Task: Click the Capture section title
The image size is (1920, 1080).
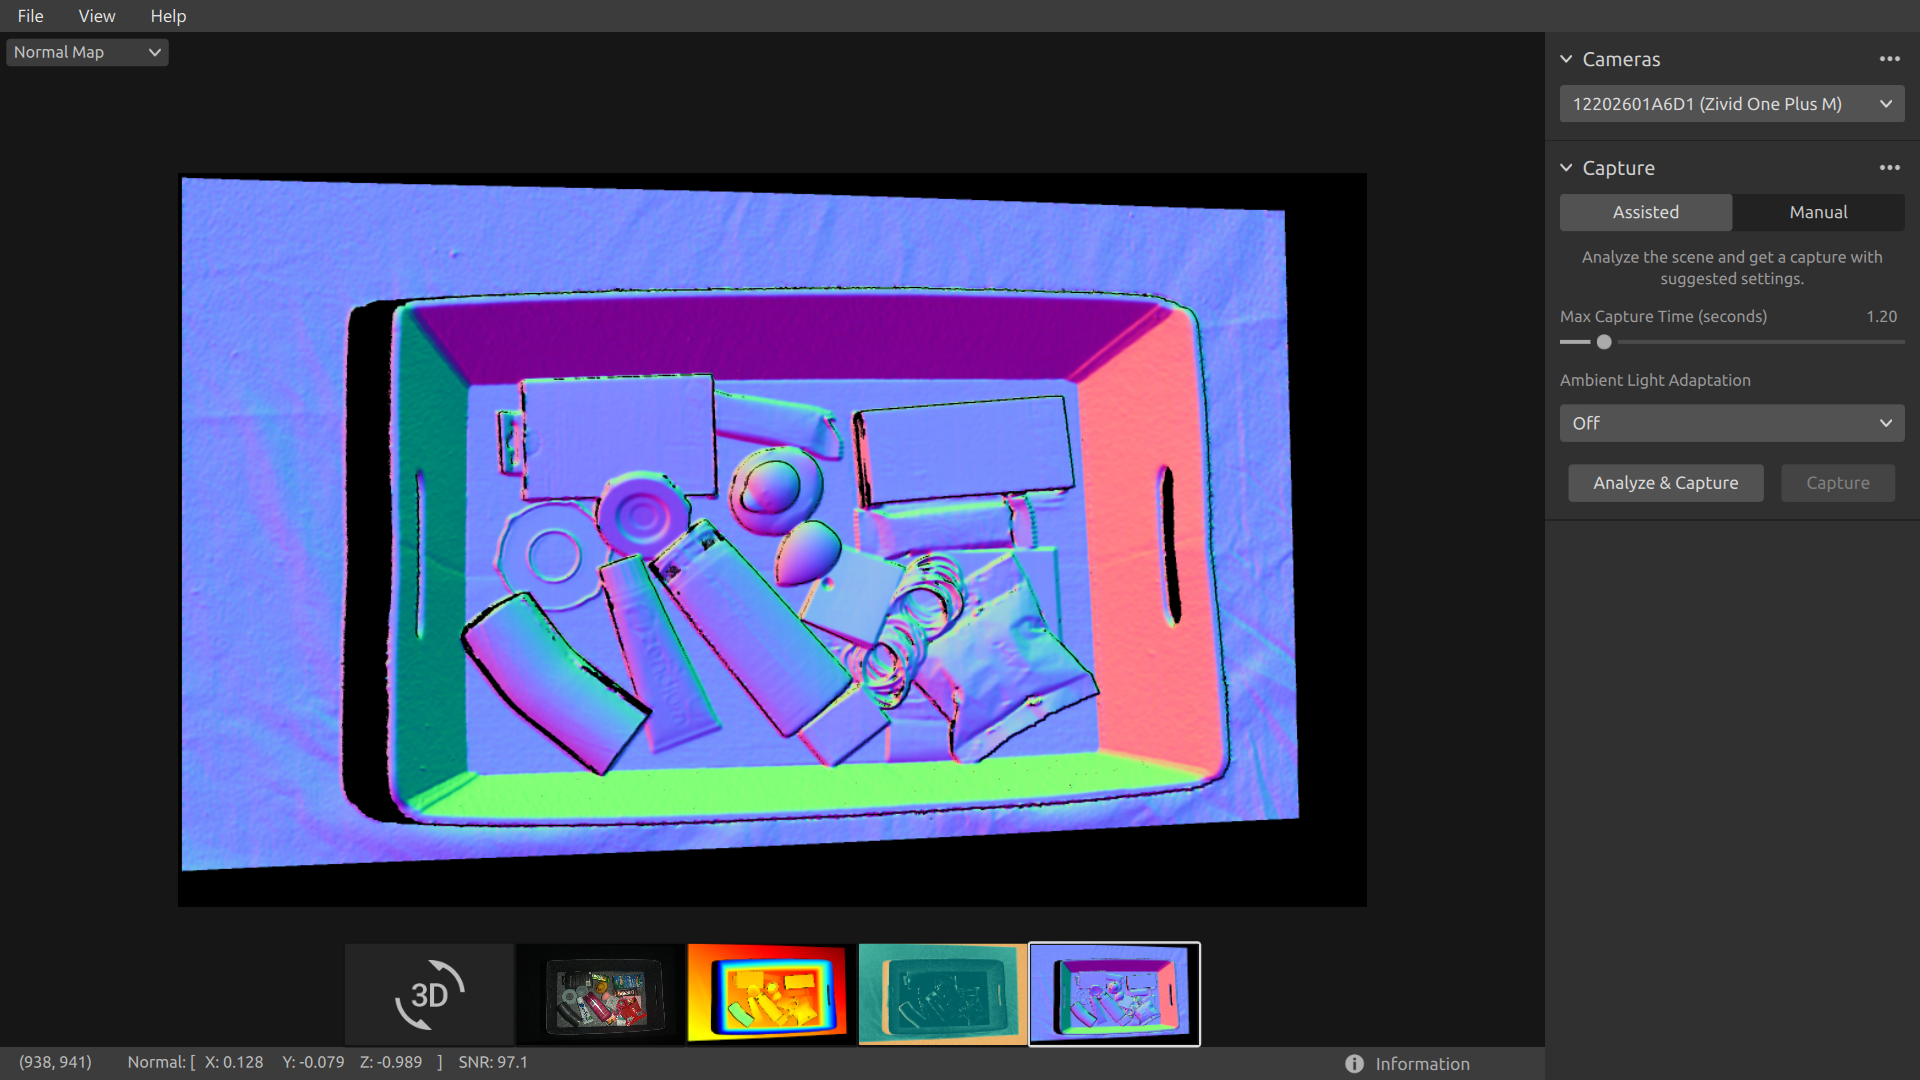Action: (x=1618, y=168)
